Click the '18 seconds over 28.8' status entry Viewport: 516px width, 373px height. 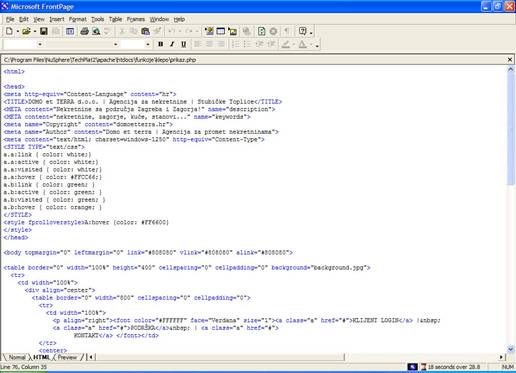pyautogui.click(x=454, y=367)
